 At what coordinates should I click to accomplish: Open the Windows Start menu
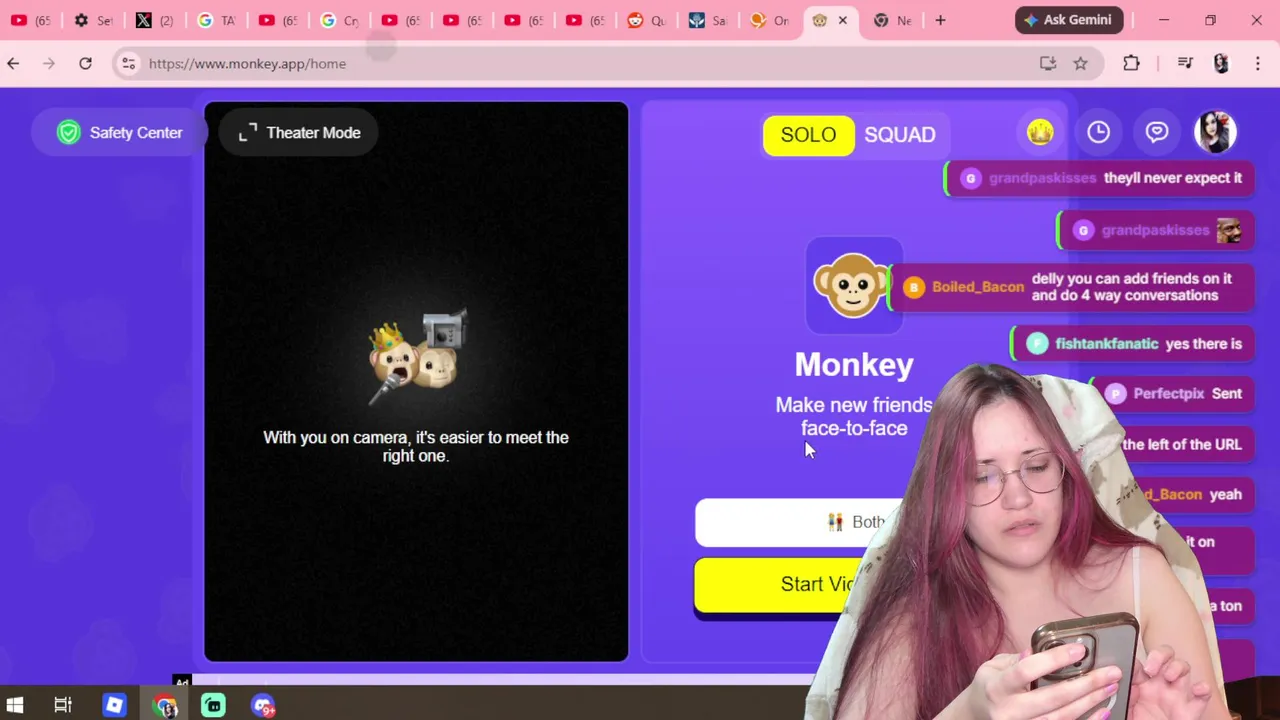coord(15,705)
